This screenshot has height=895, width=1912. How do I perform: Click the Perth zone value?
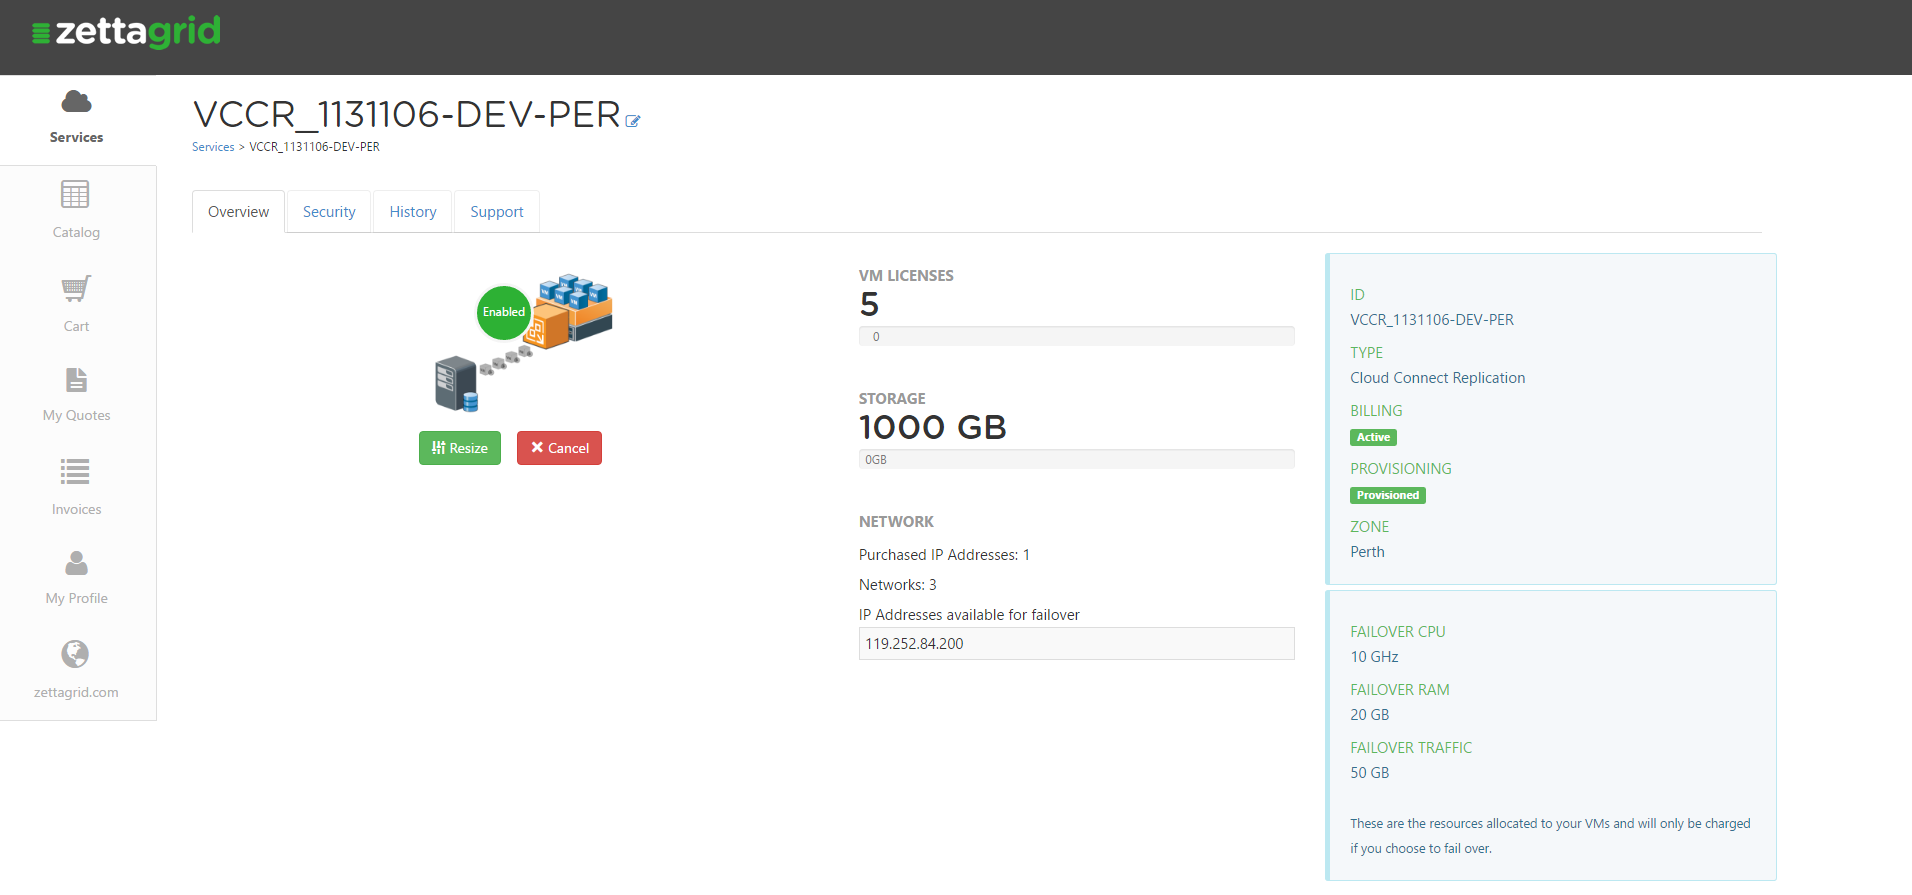coord(1367,552)
